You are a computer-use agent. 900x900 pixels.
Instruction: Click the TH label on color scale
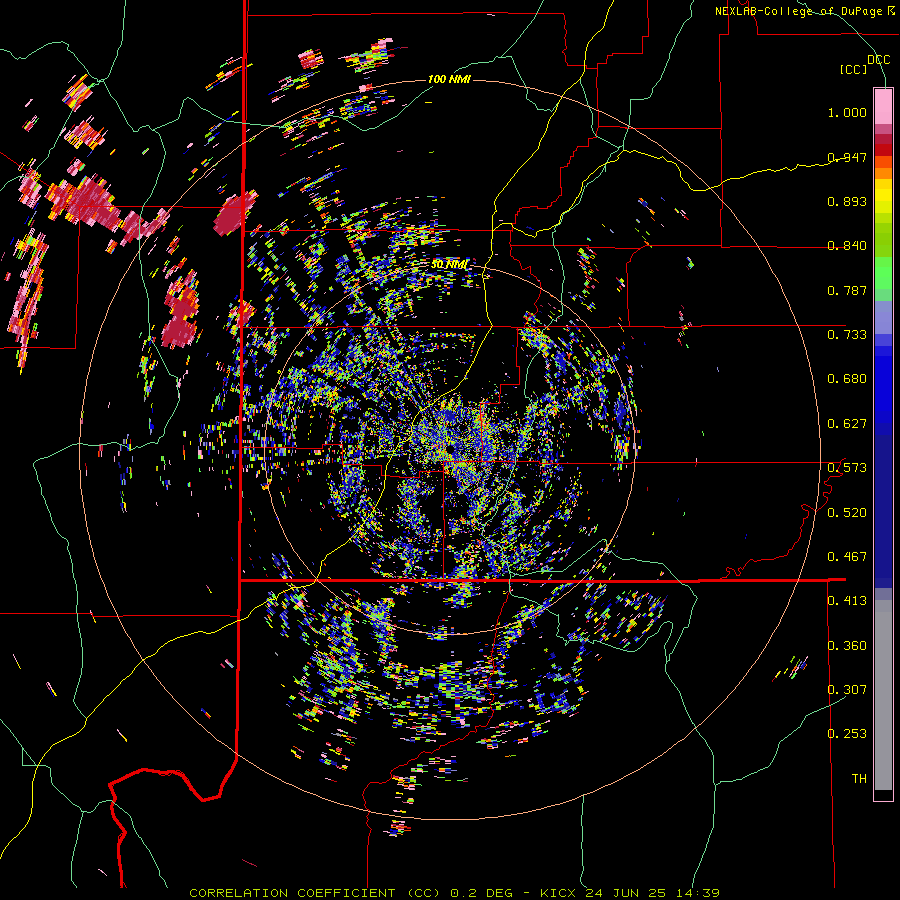(x=859, y=779)
